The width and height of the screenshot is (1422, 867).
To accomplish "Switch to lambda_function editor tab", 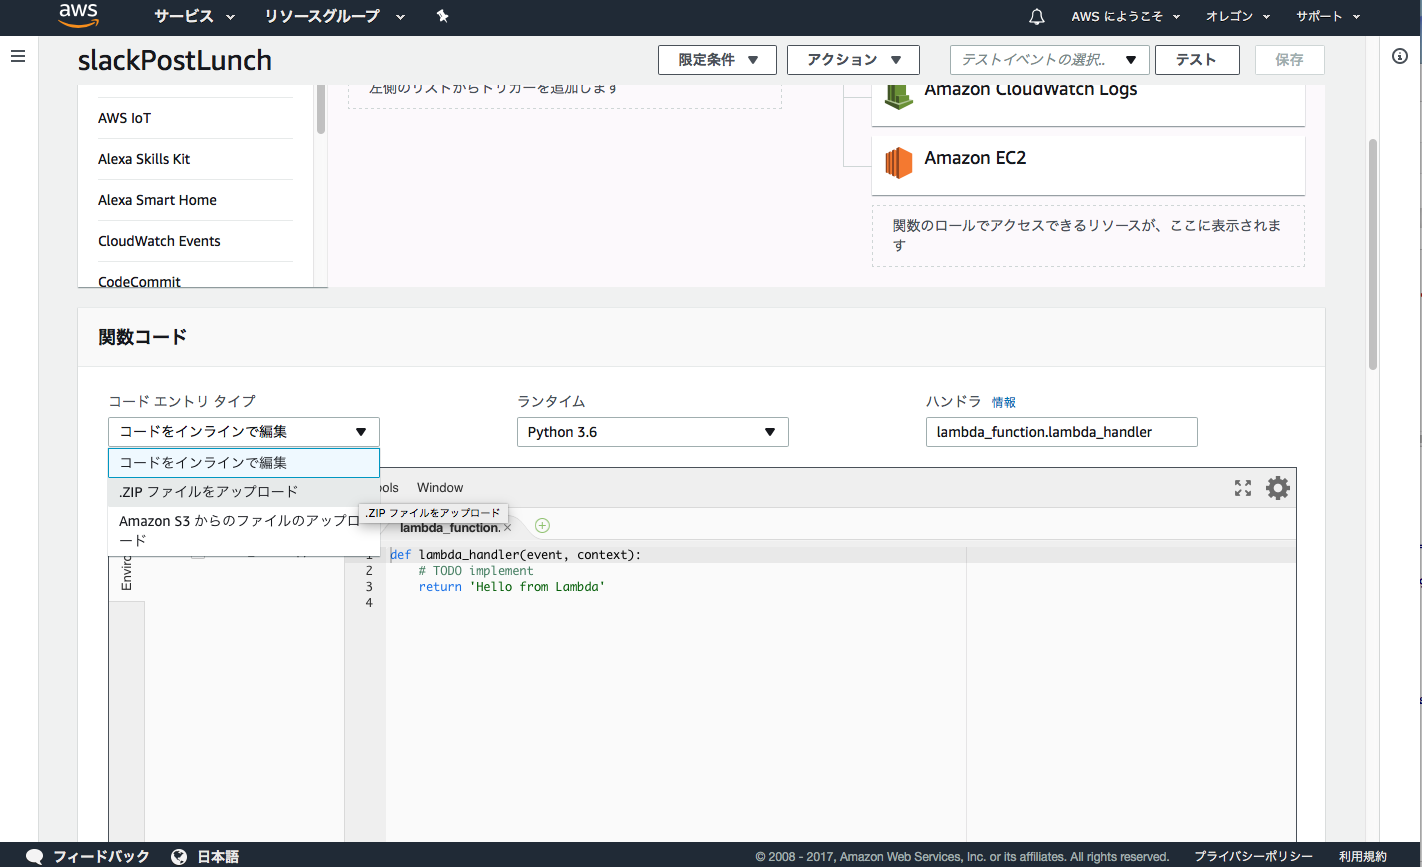I will coord(449,527).
